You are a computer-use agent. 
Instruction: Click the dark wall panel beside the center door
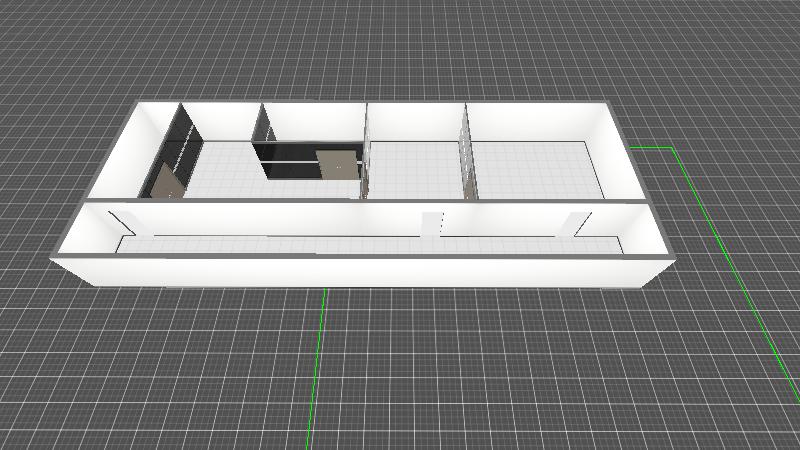click(x=285, y=162)
